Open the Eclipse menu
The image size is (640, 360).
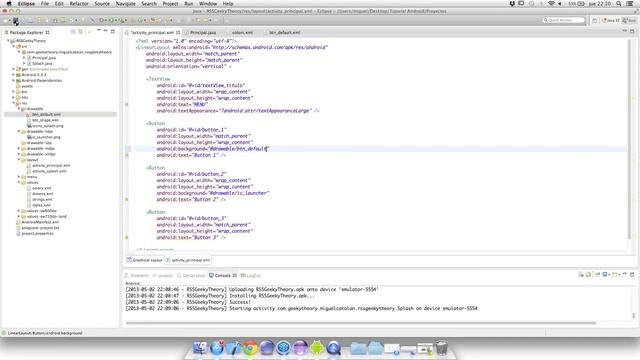(26, 4)
